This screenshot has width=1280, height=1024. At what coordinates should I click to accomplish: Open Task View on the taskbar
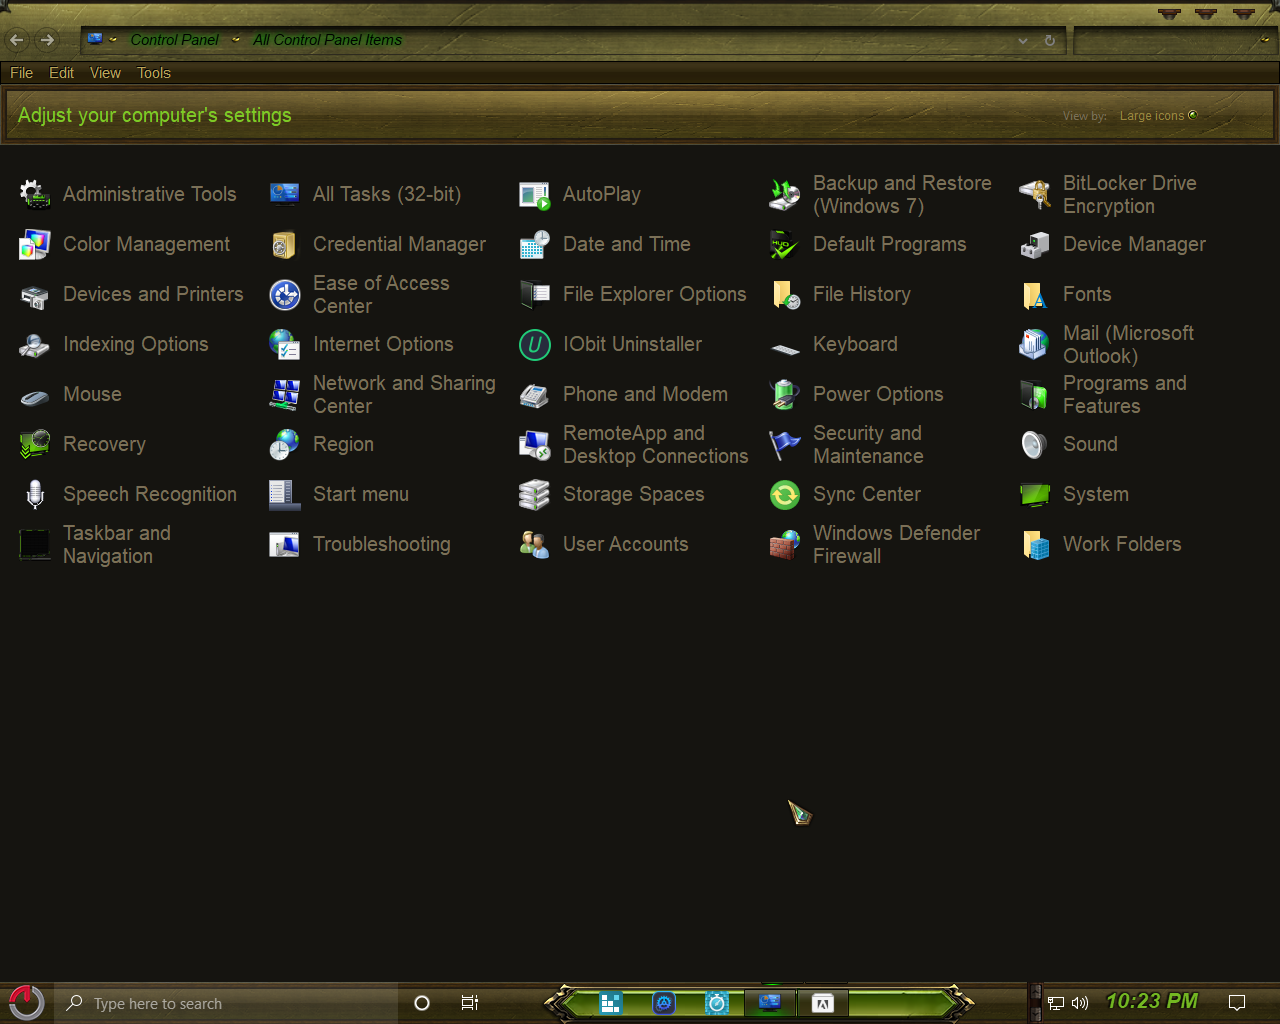(x=469, y=1003)
